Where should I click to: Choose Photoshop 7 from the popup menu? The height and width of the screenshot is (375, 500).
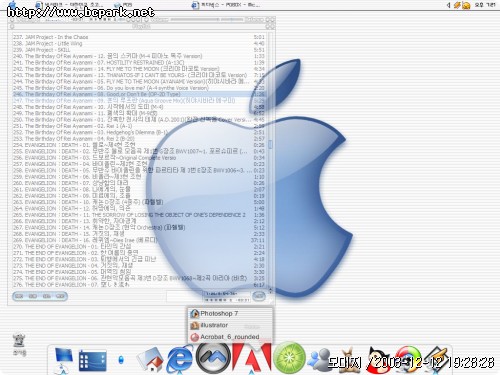[x=230, y=313]
